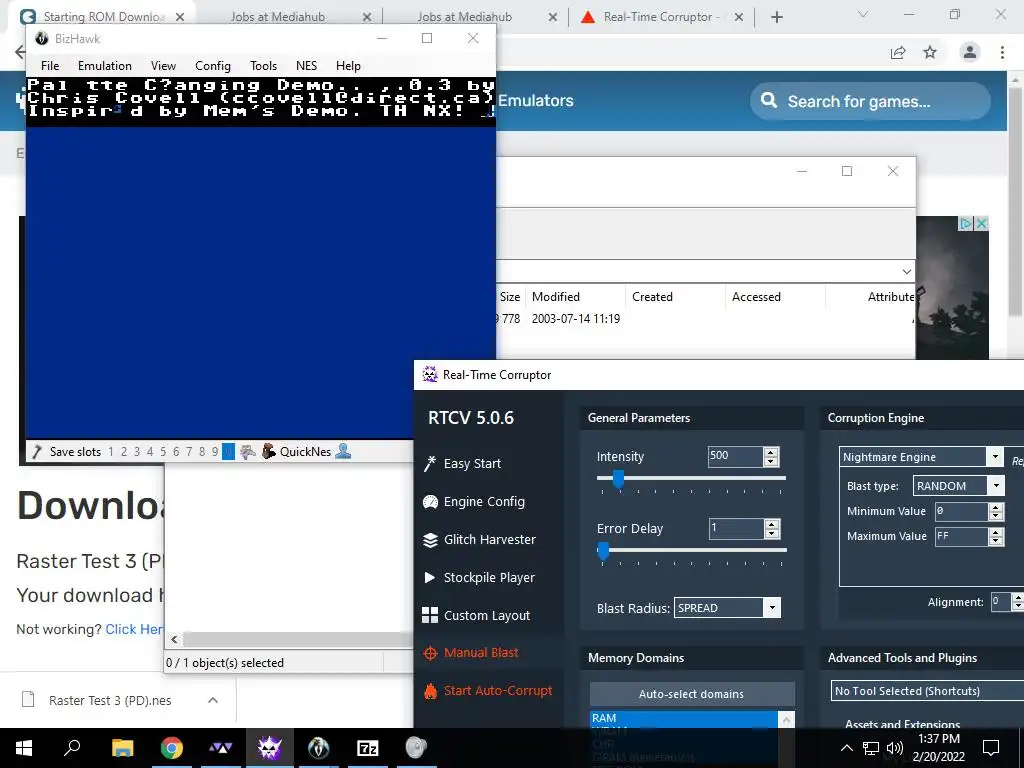
Task: Click the Auto-select domains button
Action: (x=692, y=694)
